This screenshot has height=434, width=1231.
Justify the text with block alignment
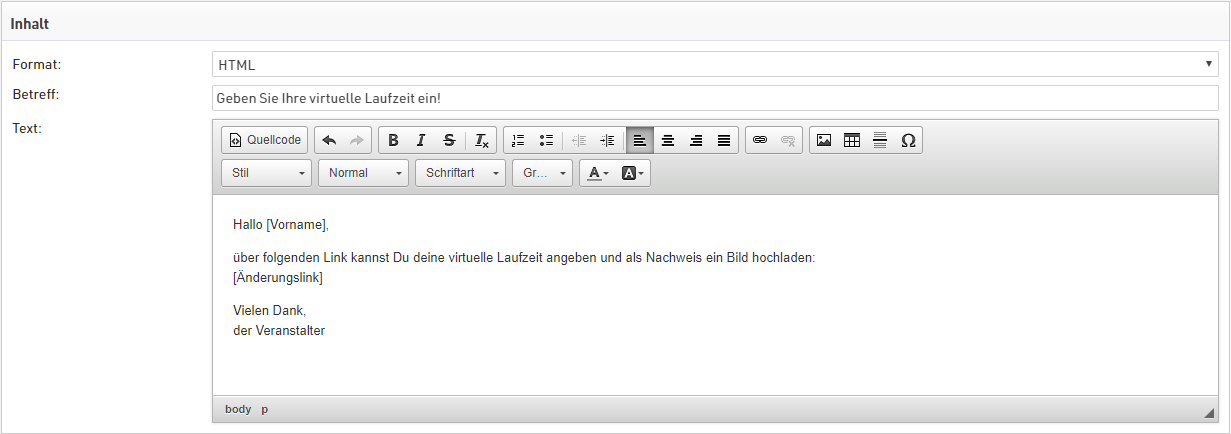coord(724,140)
